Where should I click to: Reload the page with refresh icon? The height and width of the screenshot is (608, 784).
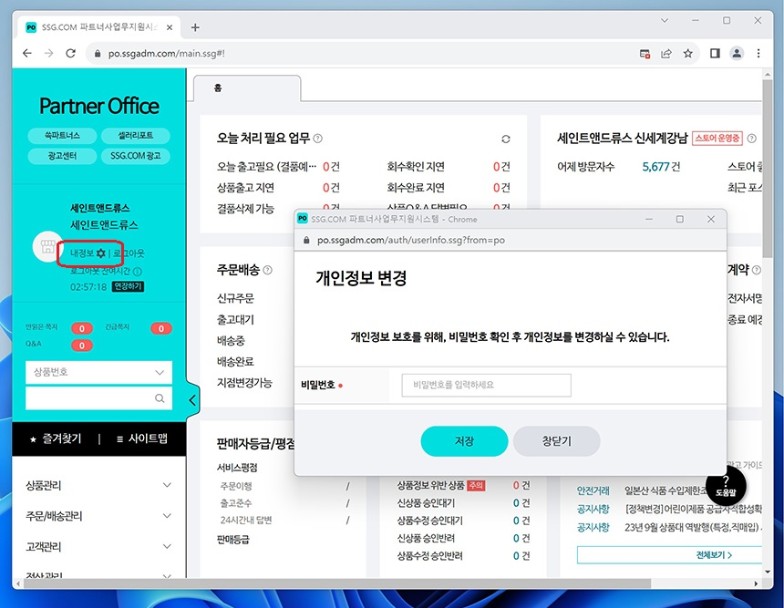(70, 54)
